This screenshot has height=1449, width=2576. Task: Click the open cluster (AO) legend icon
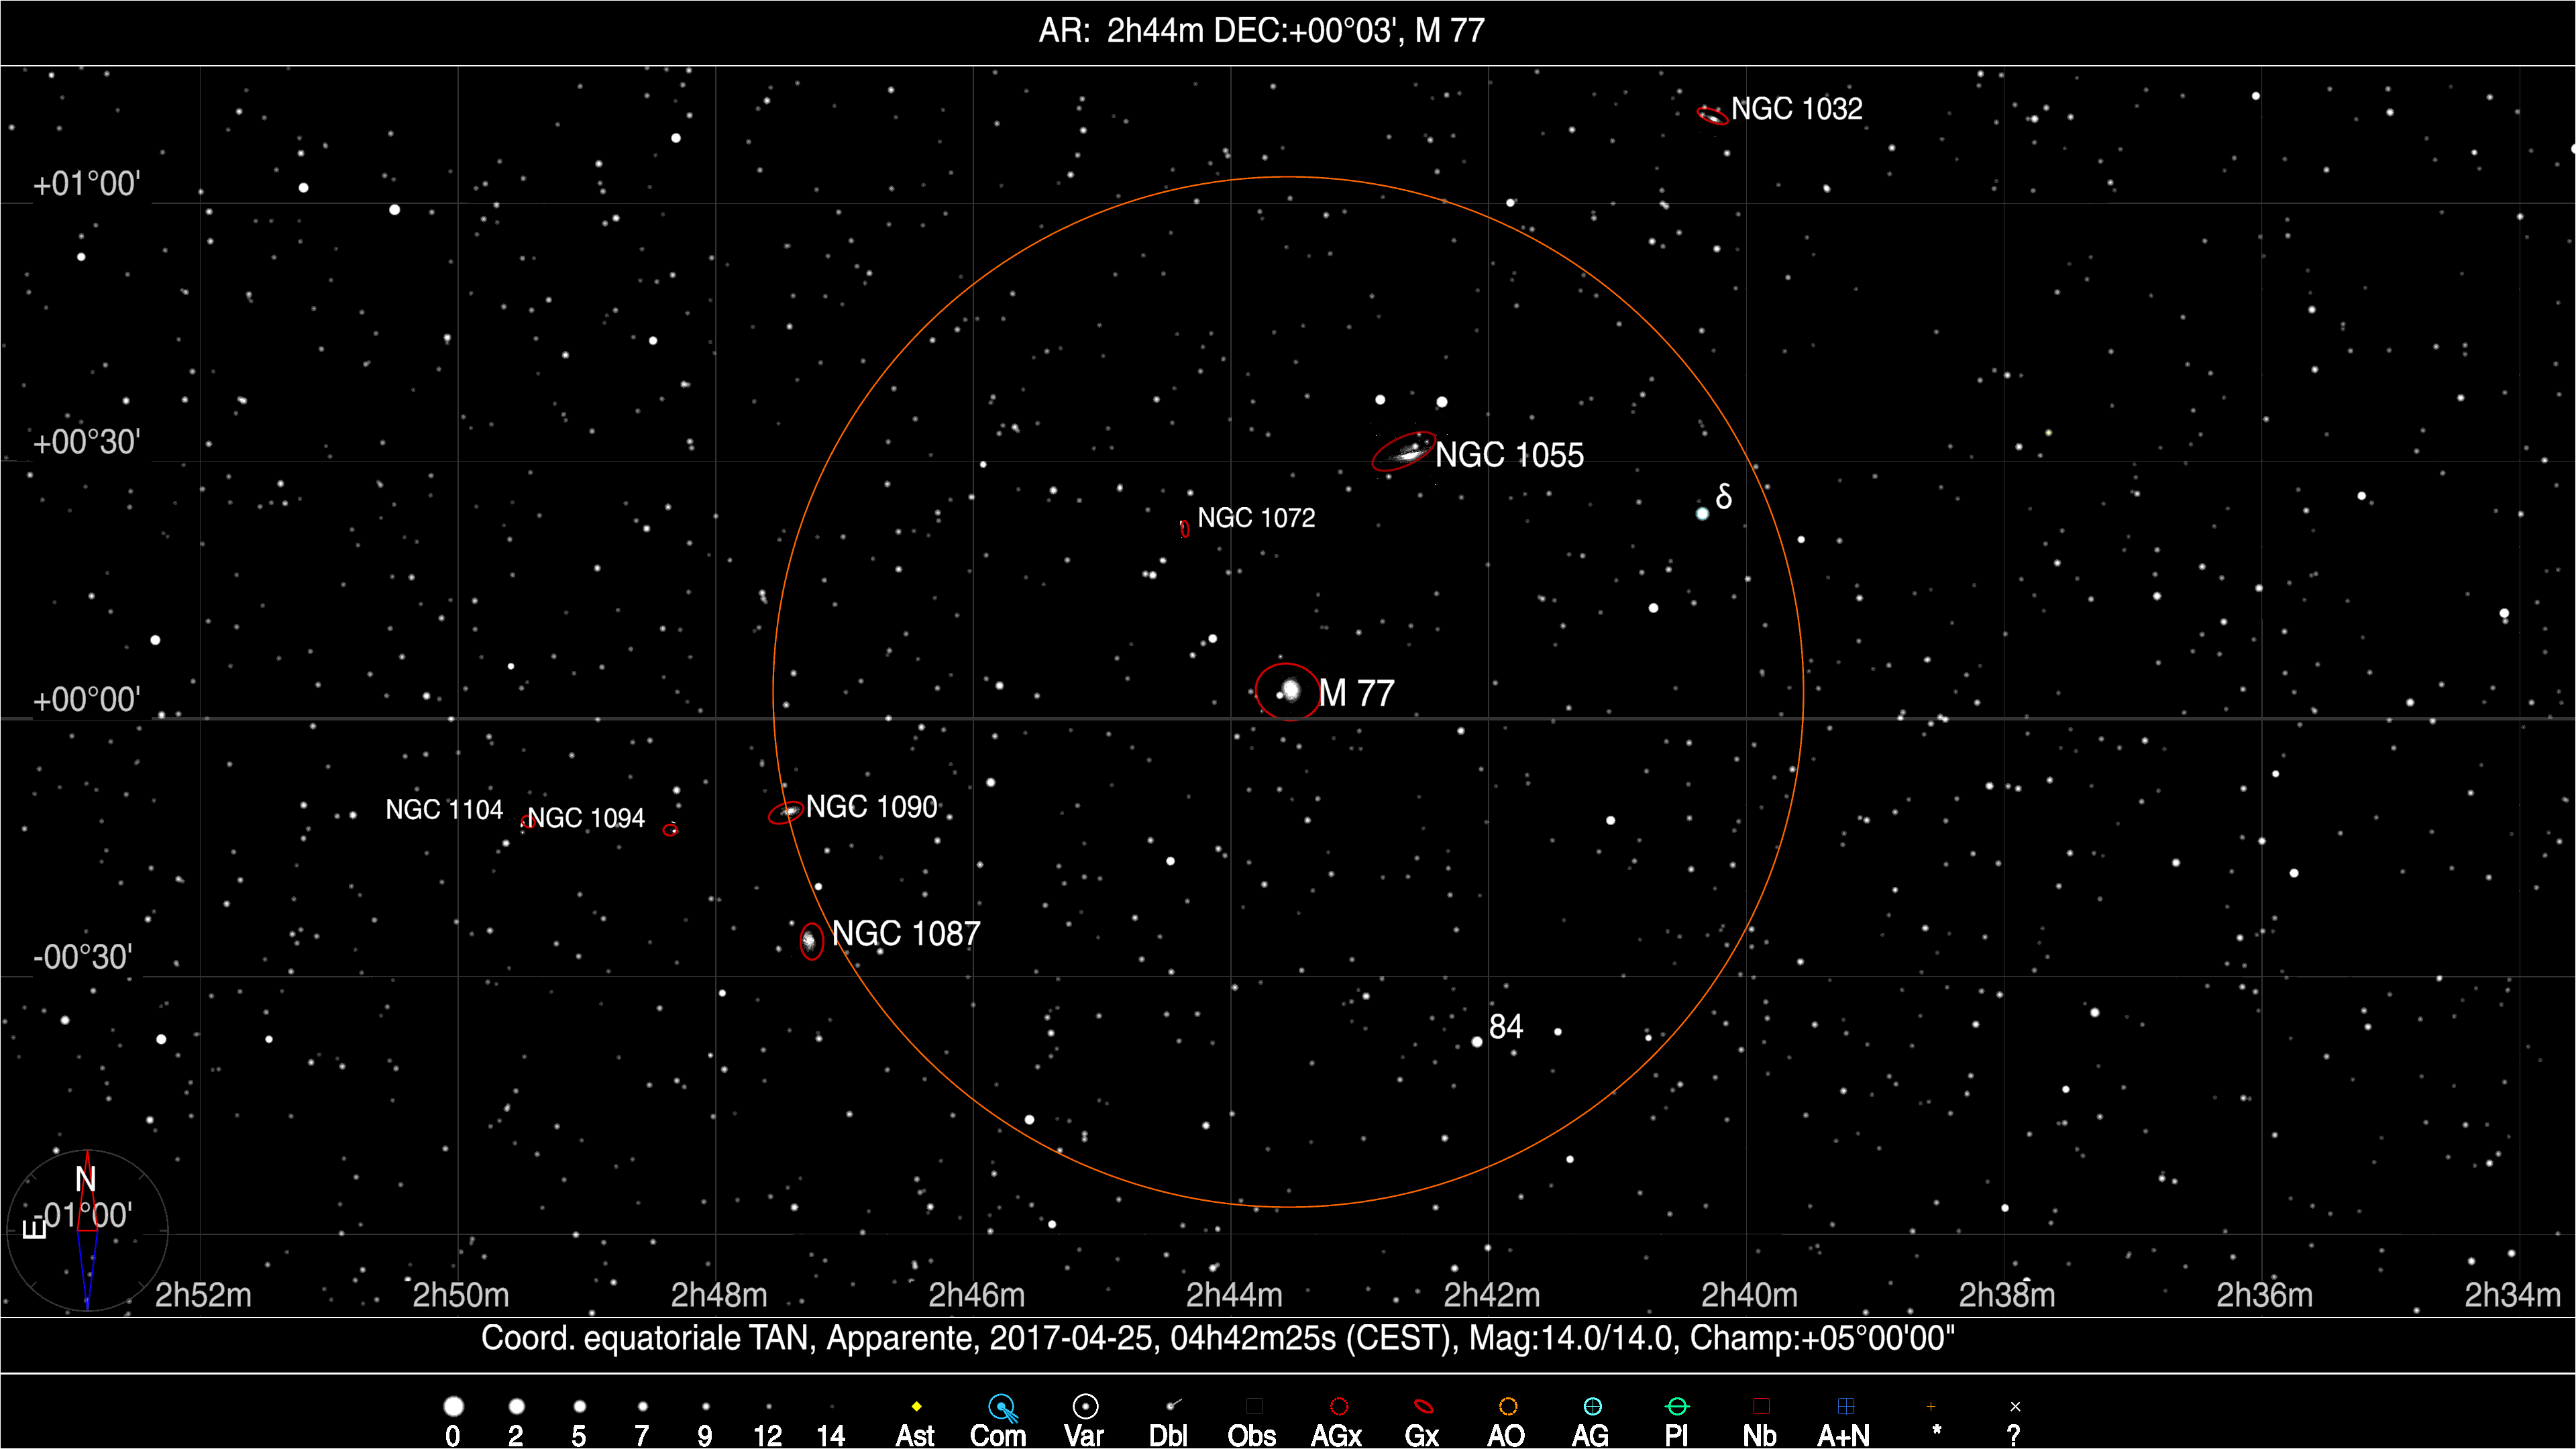pyautogui.click(x=1508, y=1407)
